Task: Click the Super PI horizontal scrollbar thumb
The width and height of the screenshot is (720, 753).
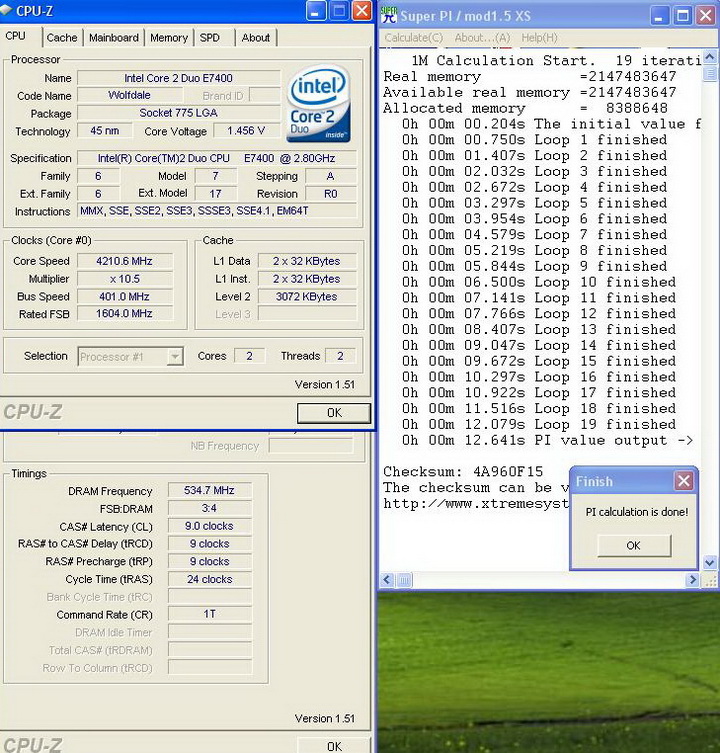Action: coord(404,580)
